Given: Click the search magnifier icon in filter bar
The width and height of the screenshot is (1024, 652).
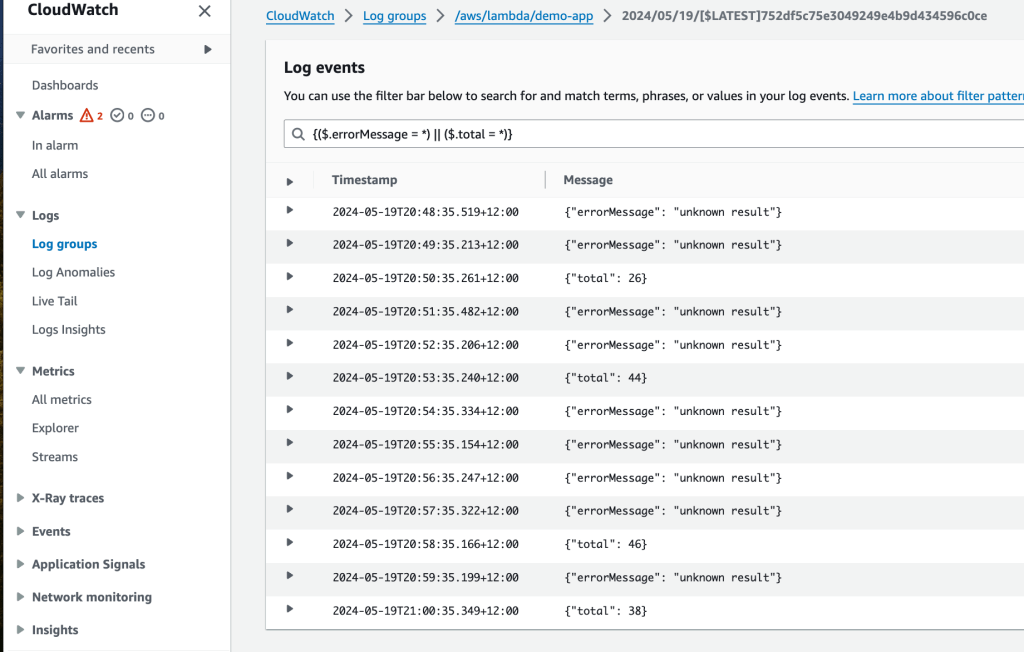Looking at the screenshot, I should coord(298,134).
